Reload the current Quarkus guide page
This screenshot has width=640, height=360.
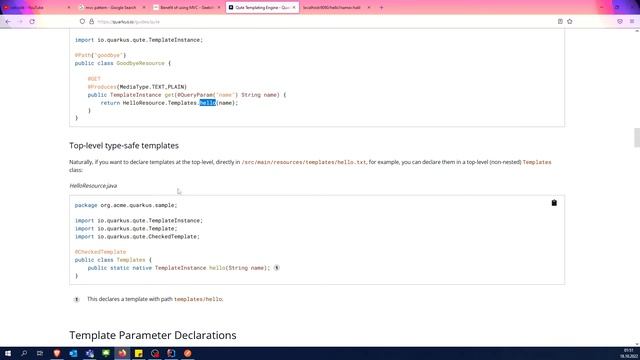click(32, 22)
